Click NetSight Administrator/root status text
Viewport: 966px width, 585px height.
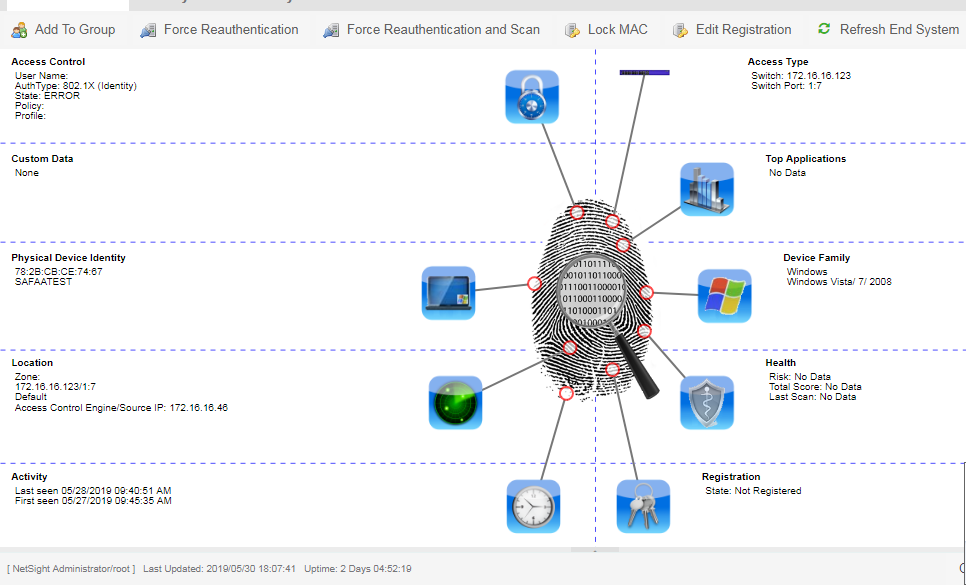pyautogui.click(x=70, y=568)
